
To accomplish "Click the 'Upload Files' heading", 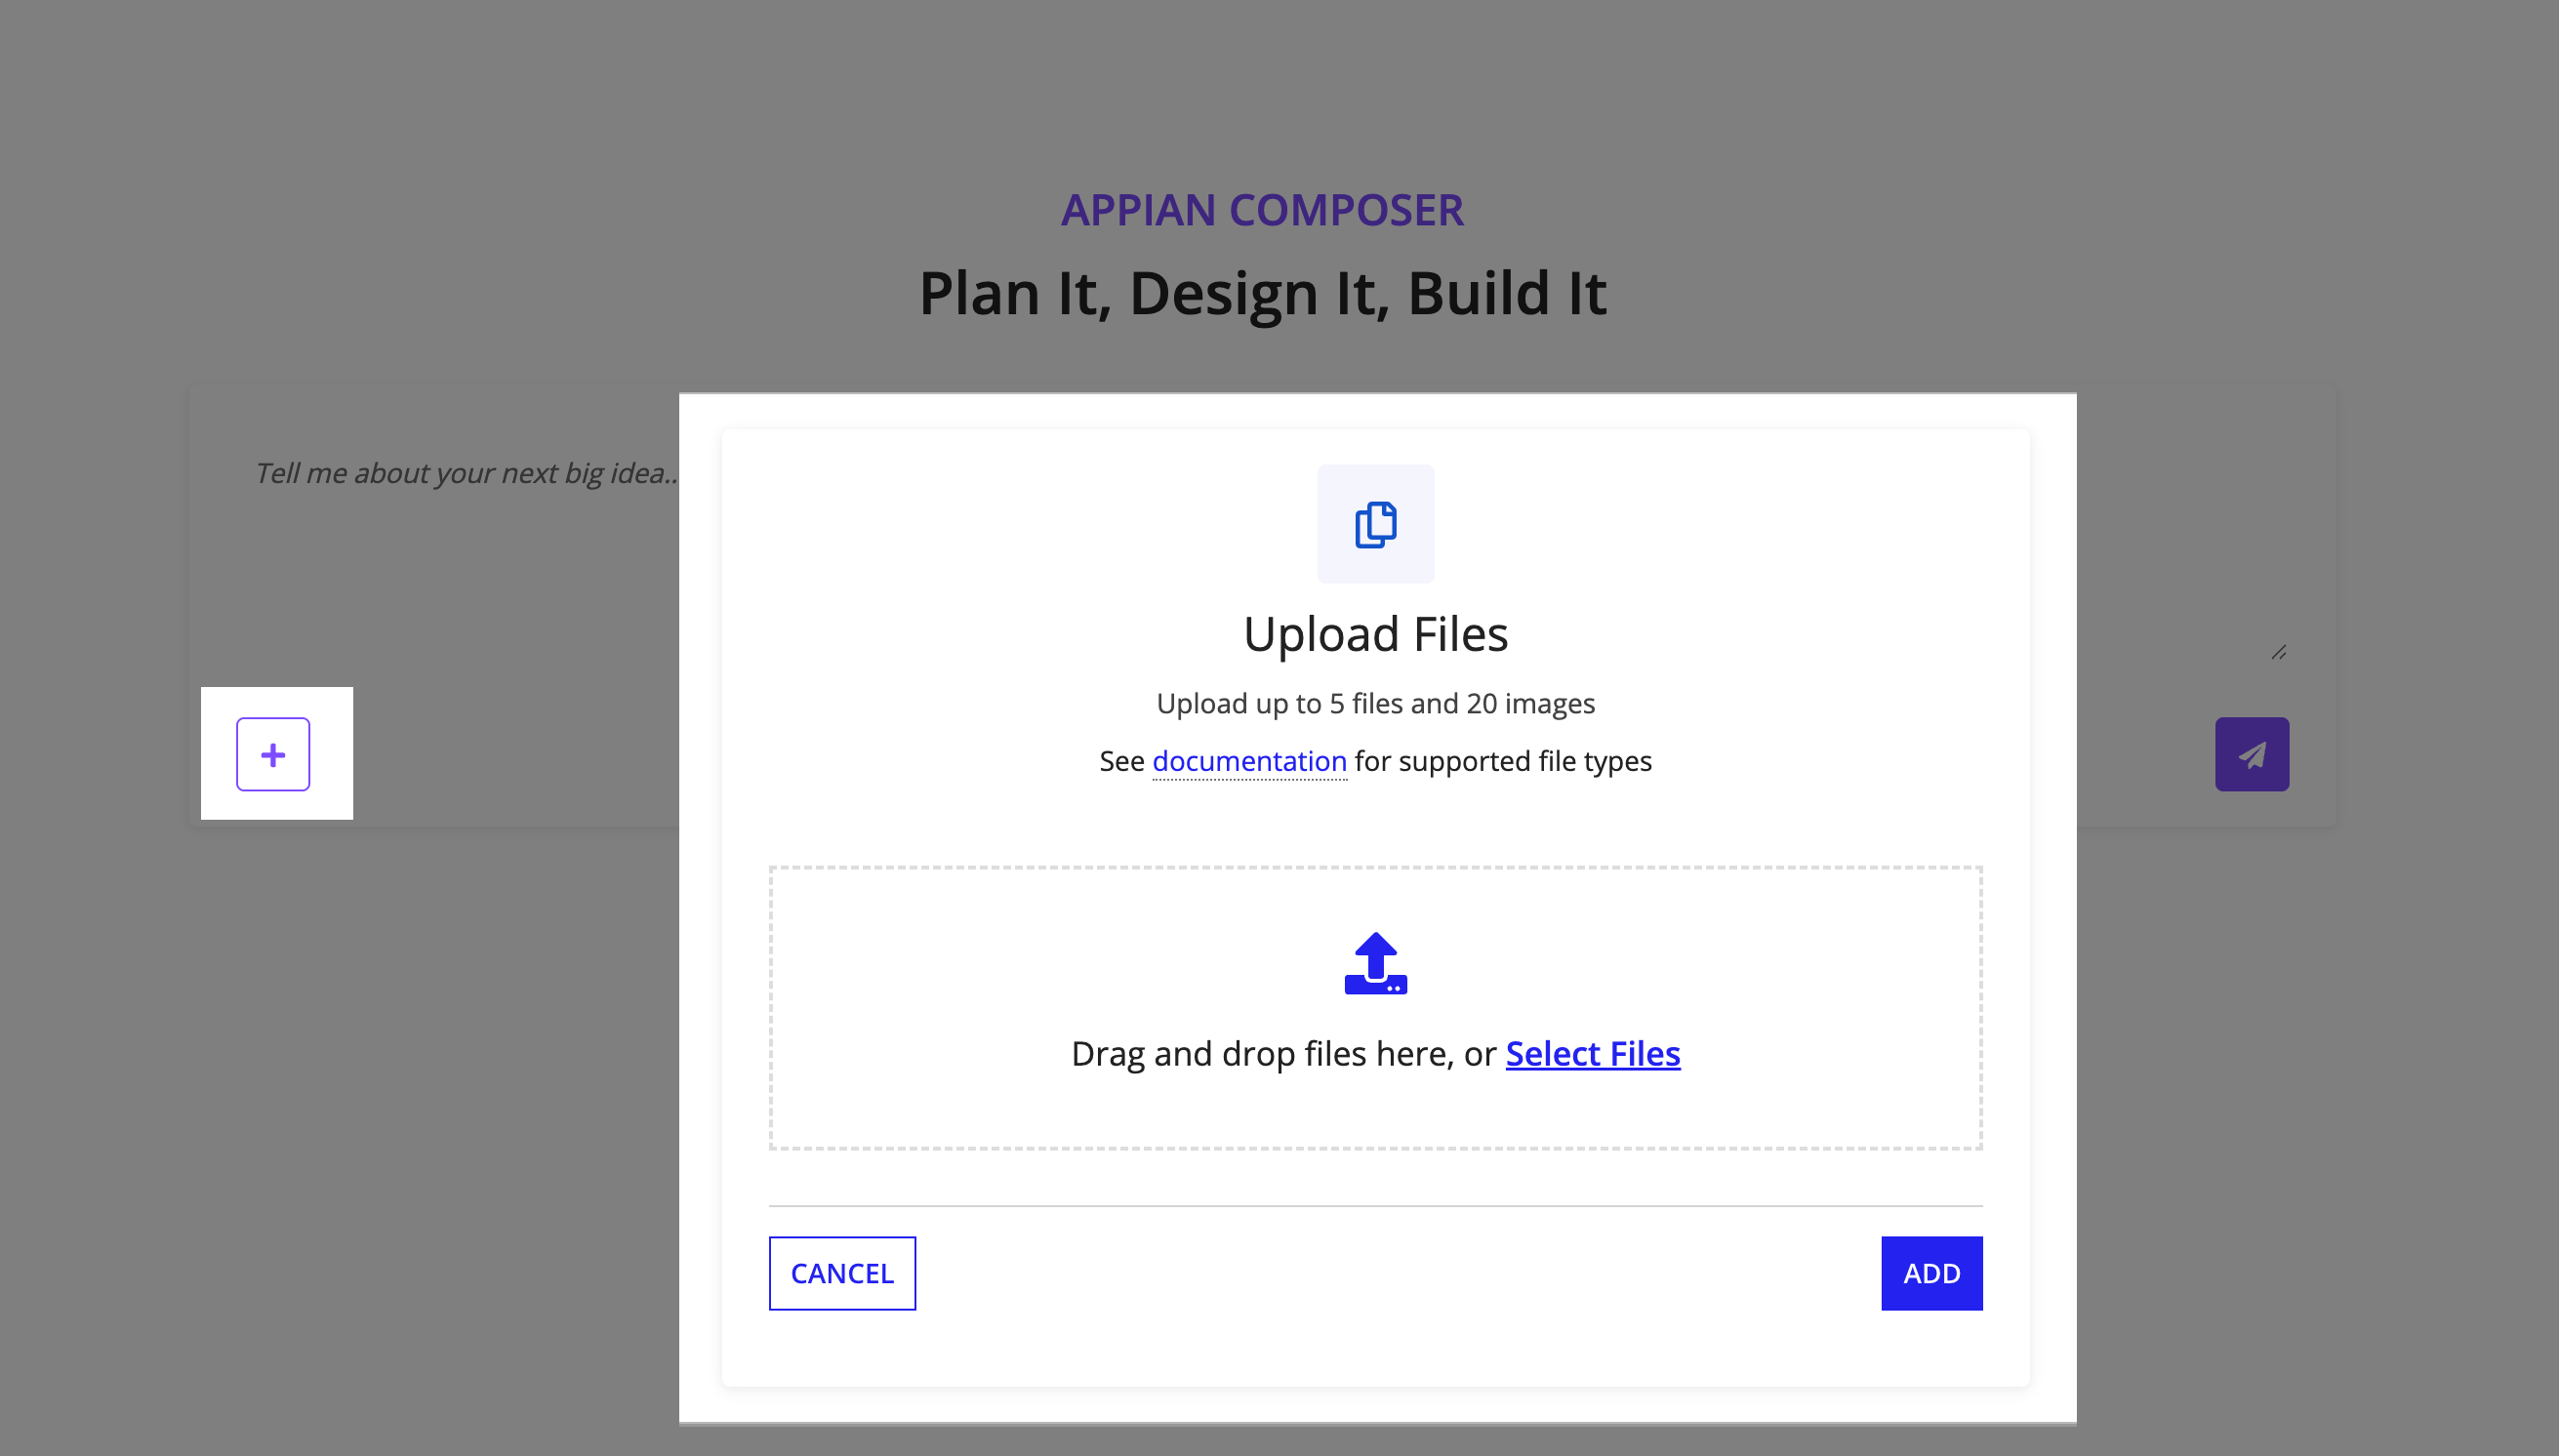I will coord(1375,634).
